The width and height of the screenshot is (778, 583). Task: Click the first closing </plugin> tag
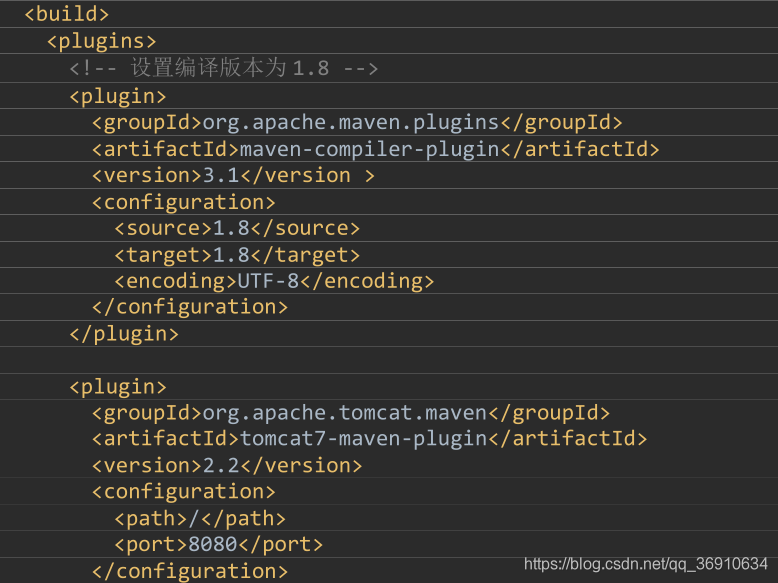[x=124, y=334]
